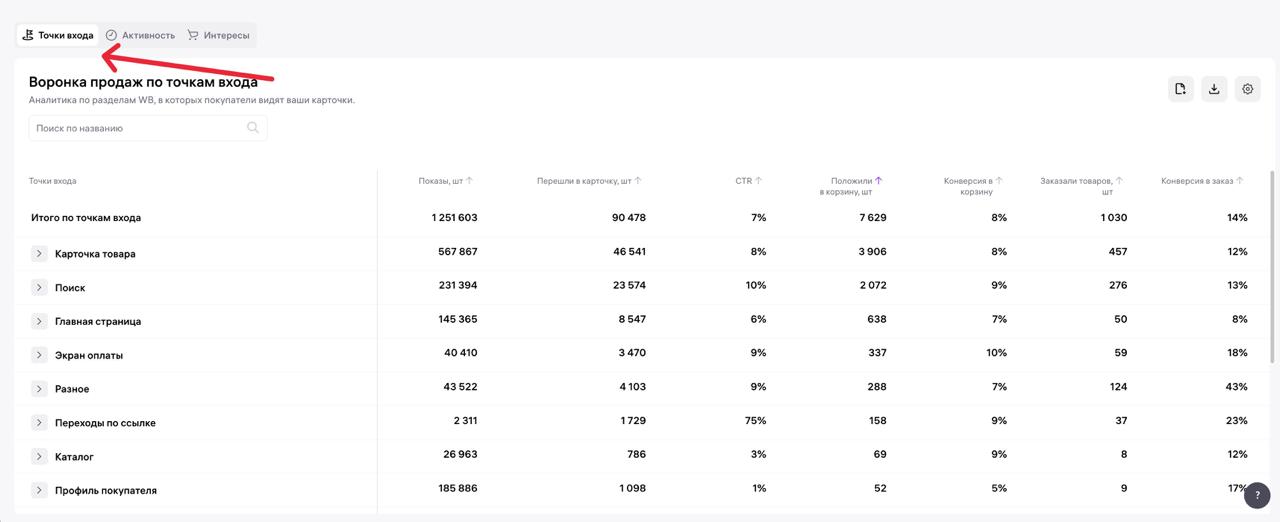Click the 26 963 impressions cell
This screenshot has width=1280, height=522.
click(461, 455)
